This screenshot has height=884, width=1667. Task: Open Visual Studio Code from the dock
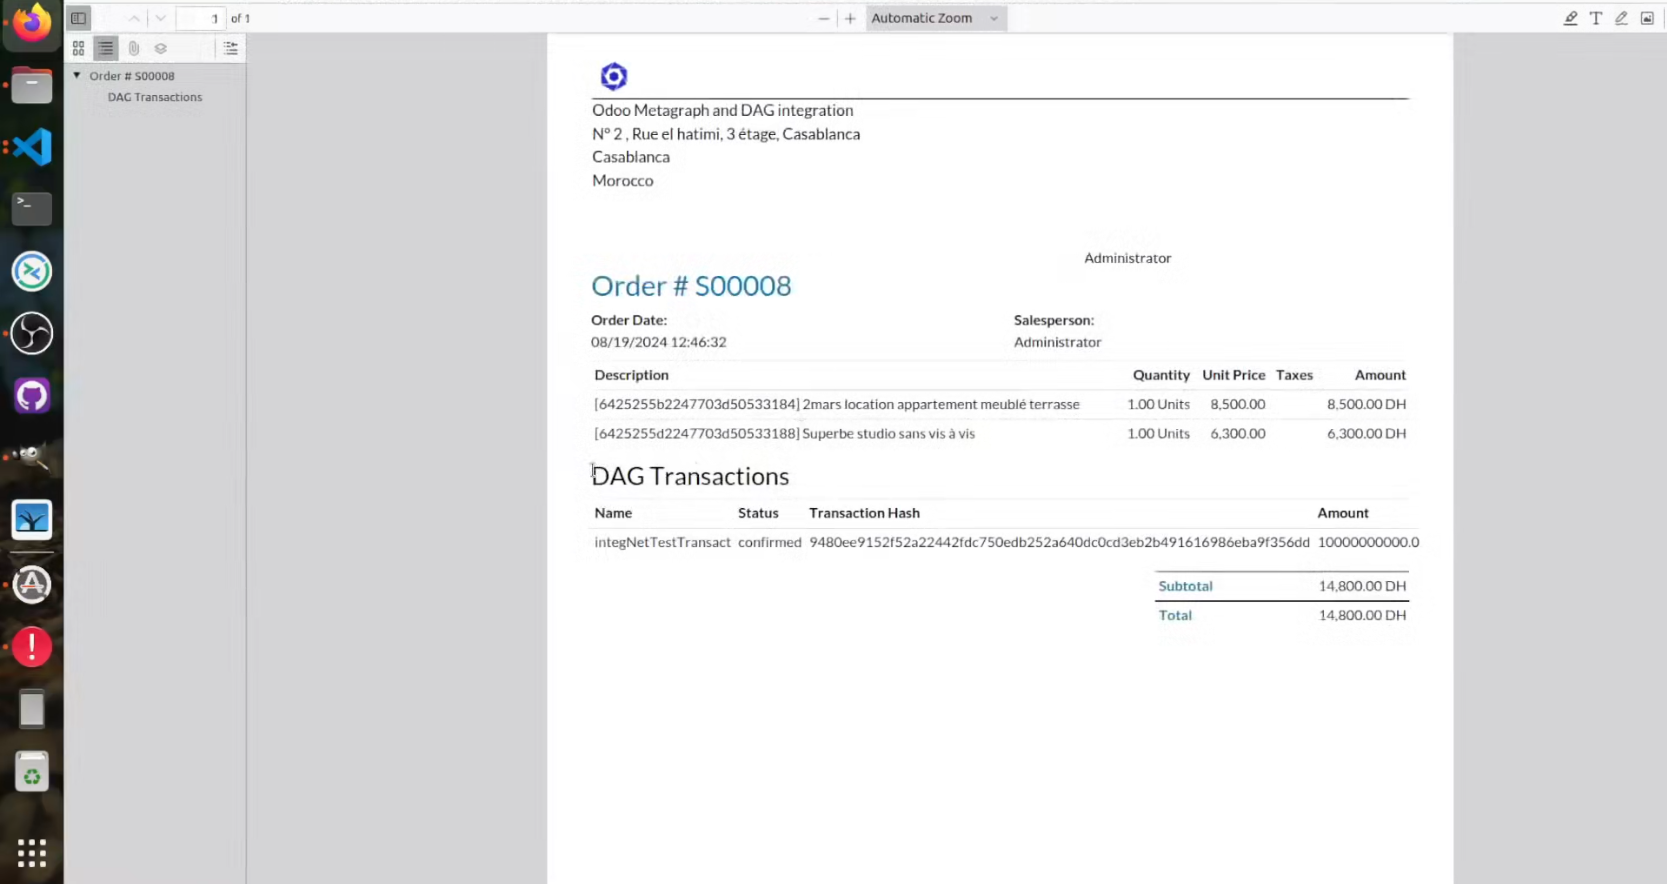click(32, 147)
